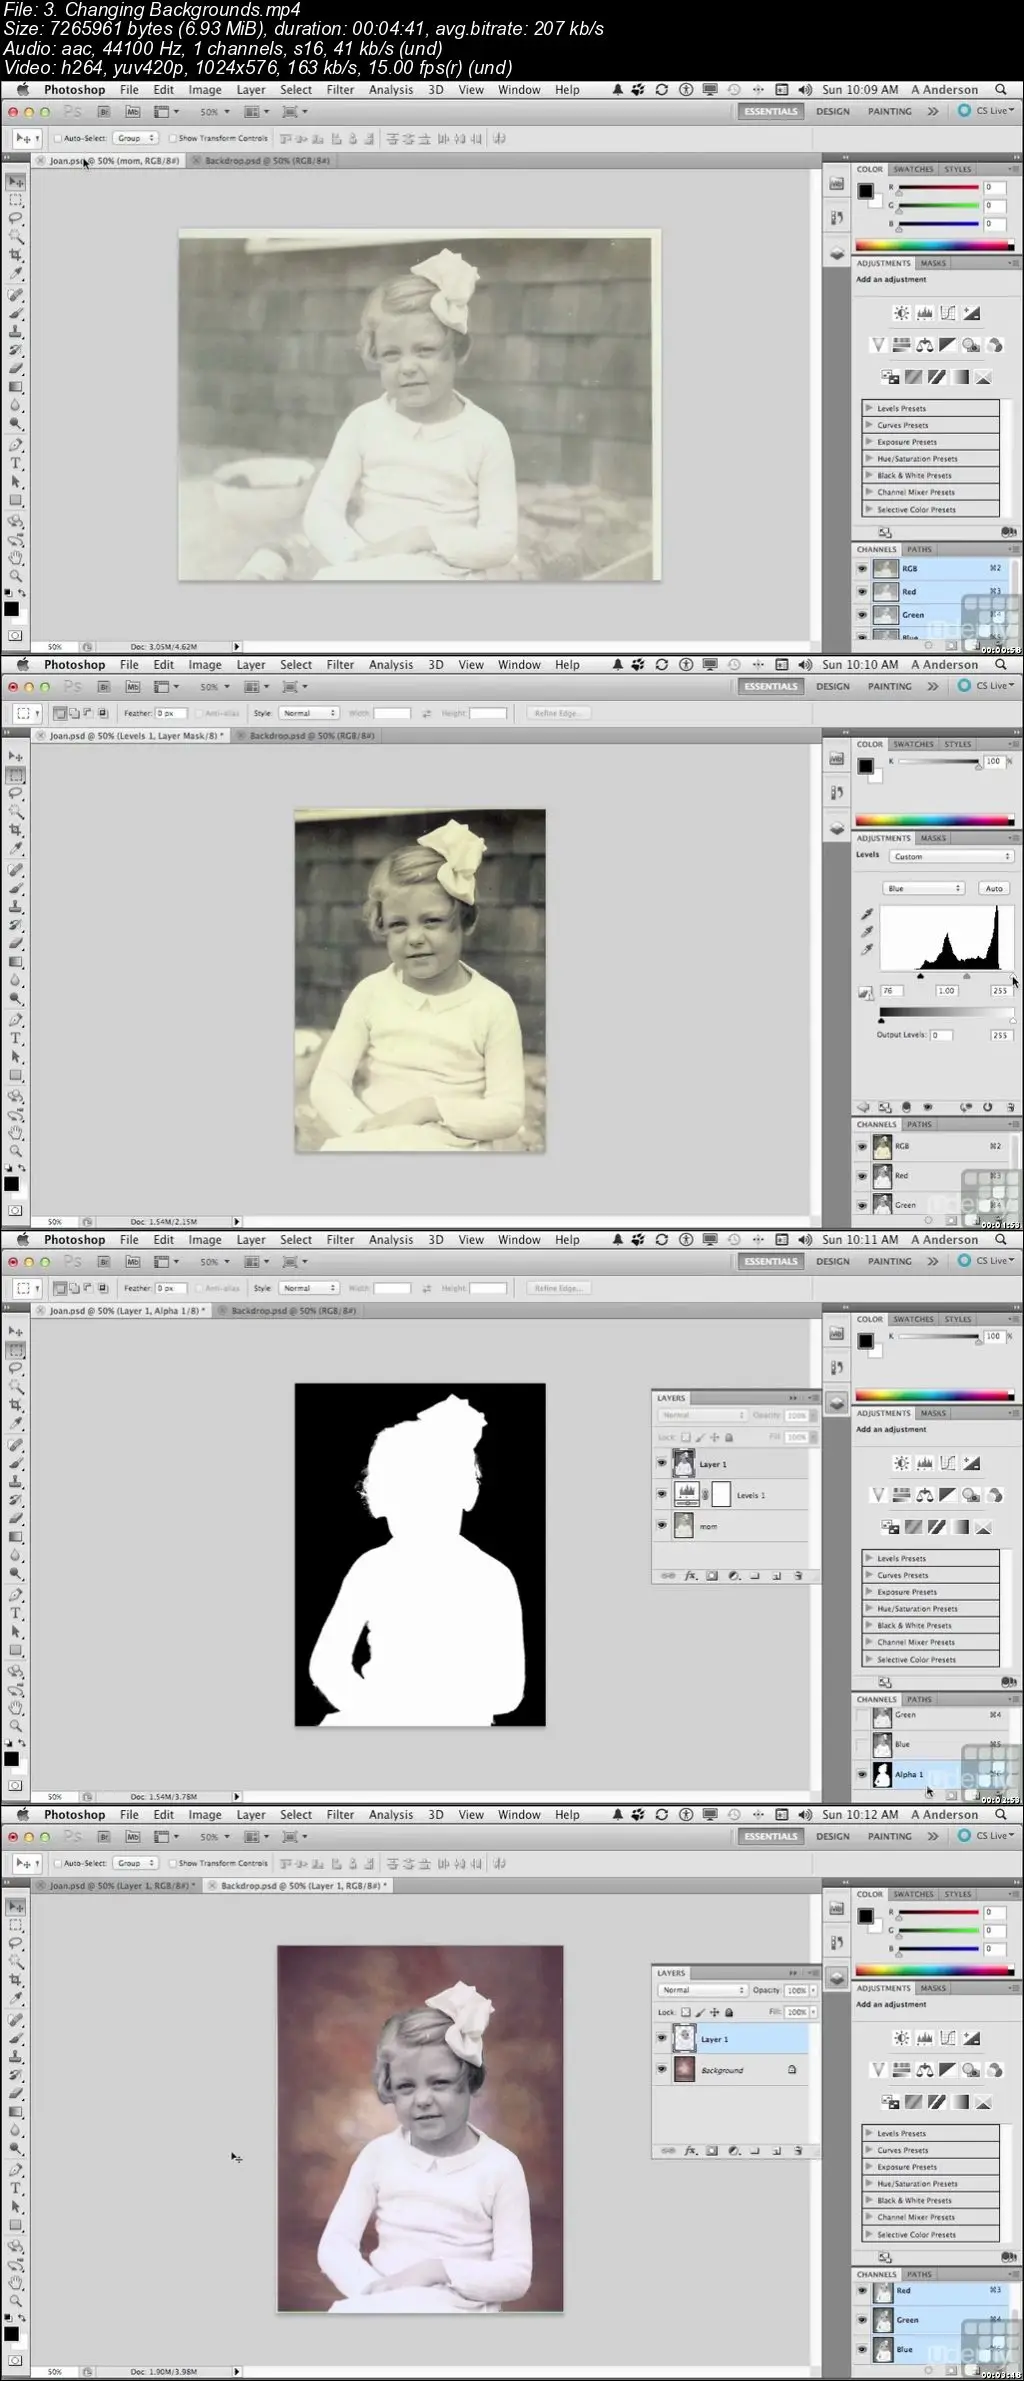
Task: Select the Type tool in the 10:09 AM frame
Action: [16, 463]
